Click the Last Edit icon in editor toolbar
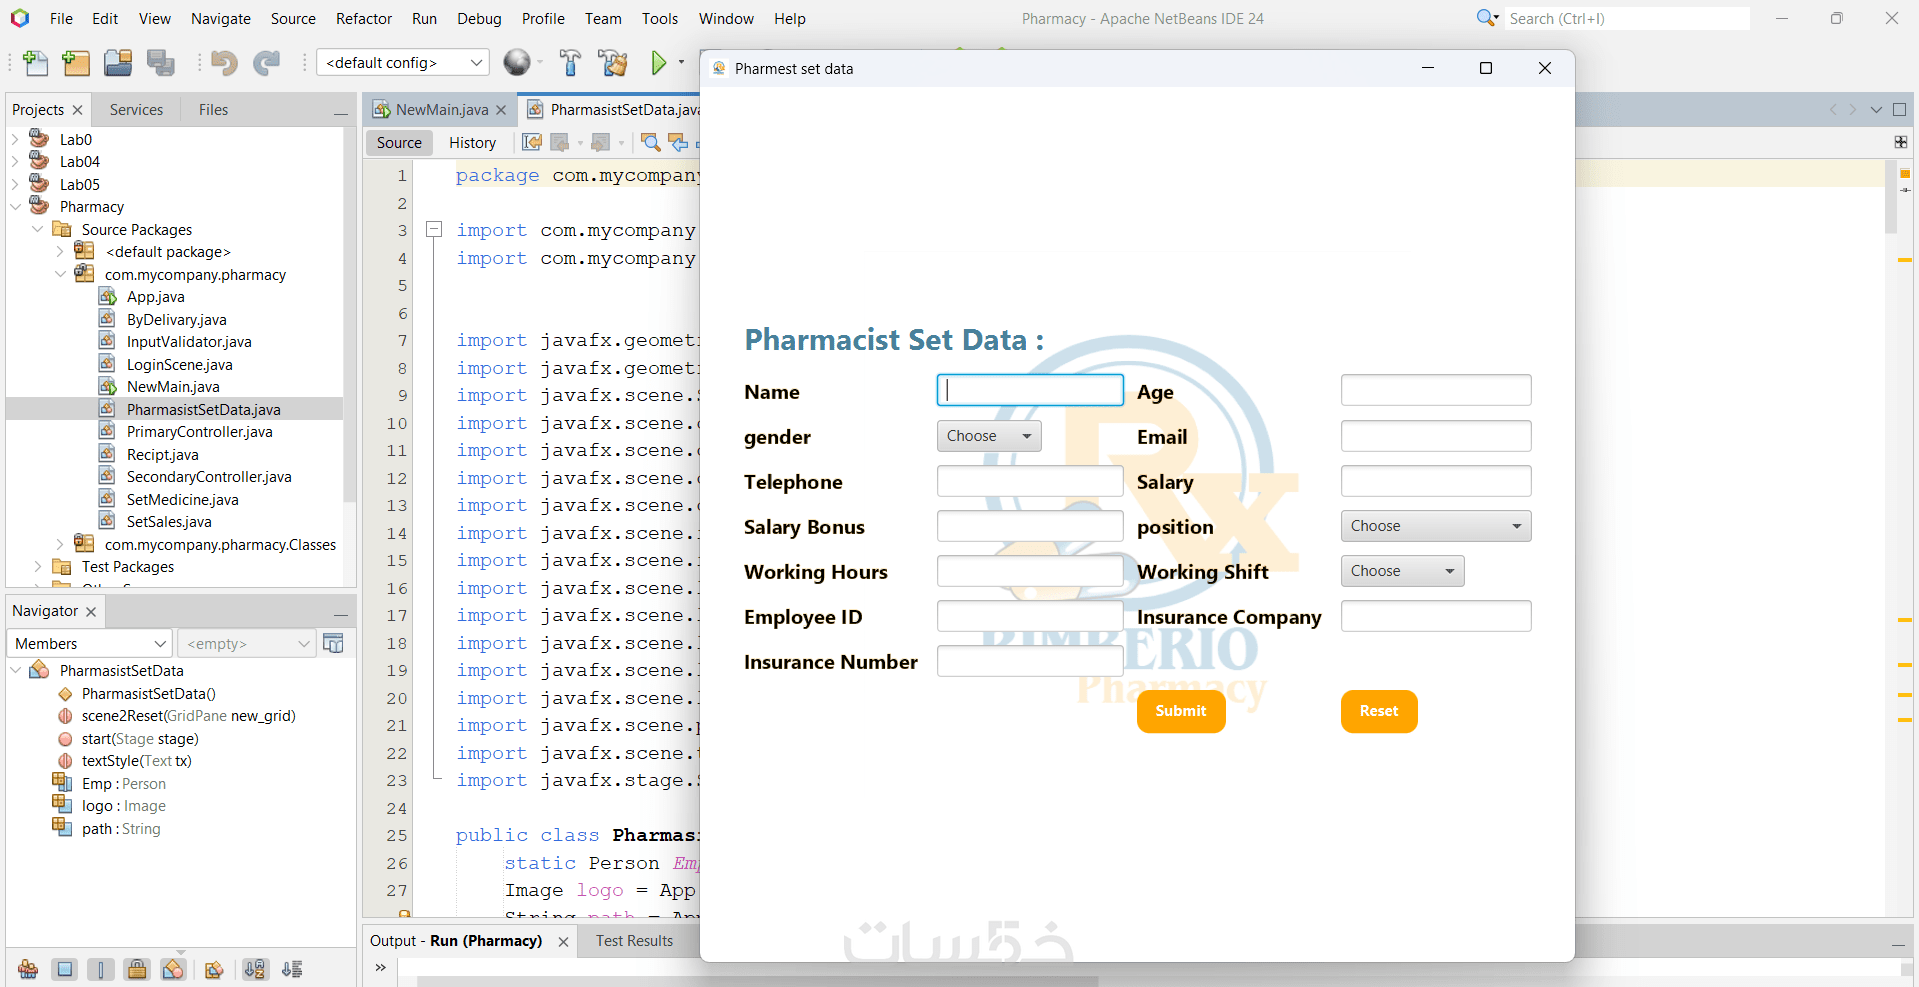 pos(532,143)
